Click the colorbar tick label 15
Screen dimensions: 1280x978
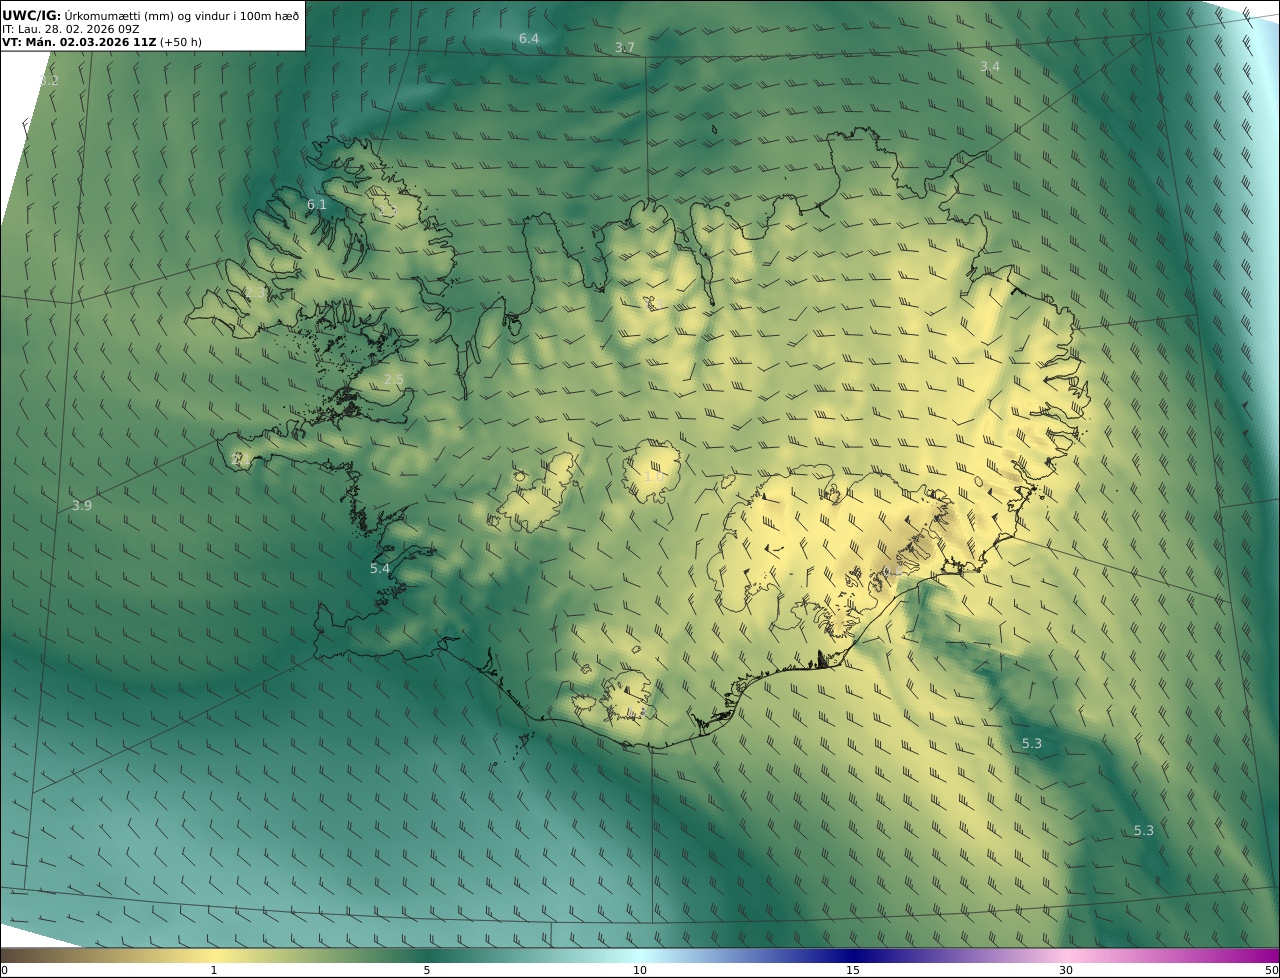point(853,970)
